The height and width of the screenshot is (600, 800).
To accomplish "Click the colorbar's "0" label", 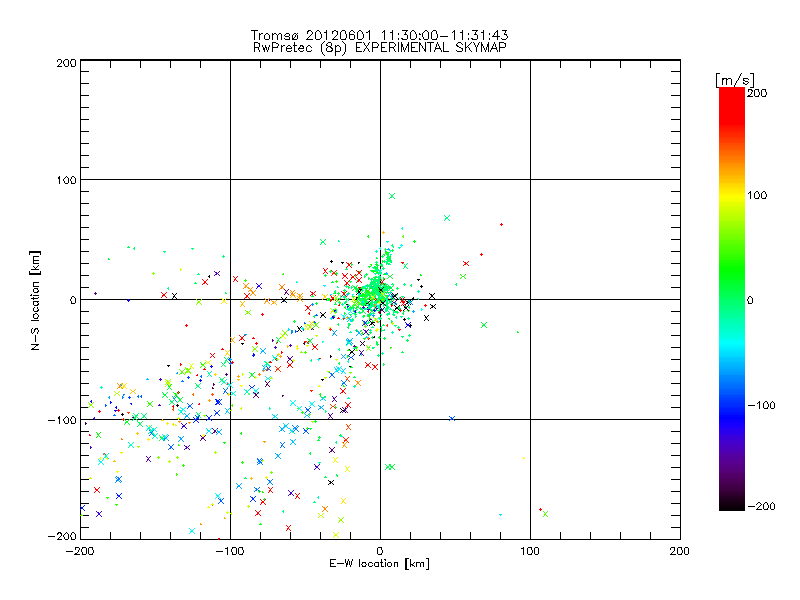I will (750, 300).
